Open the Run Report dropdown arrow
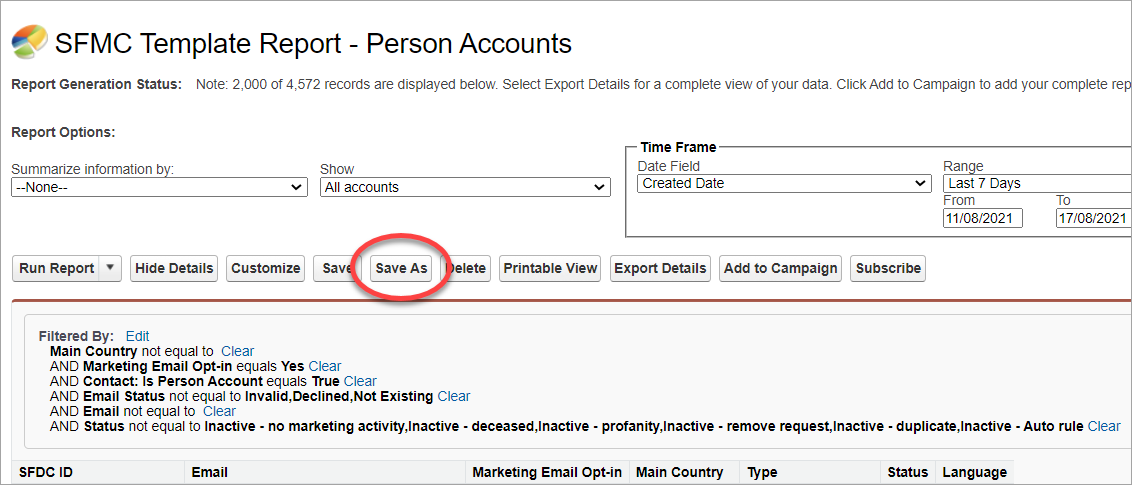 [110, 268]
